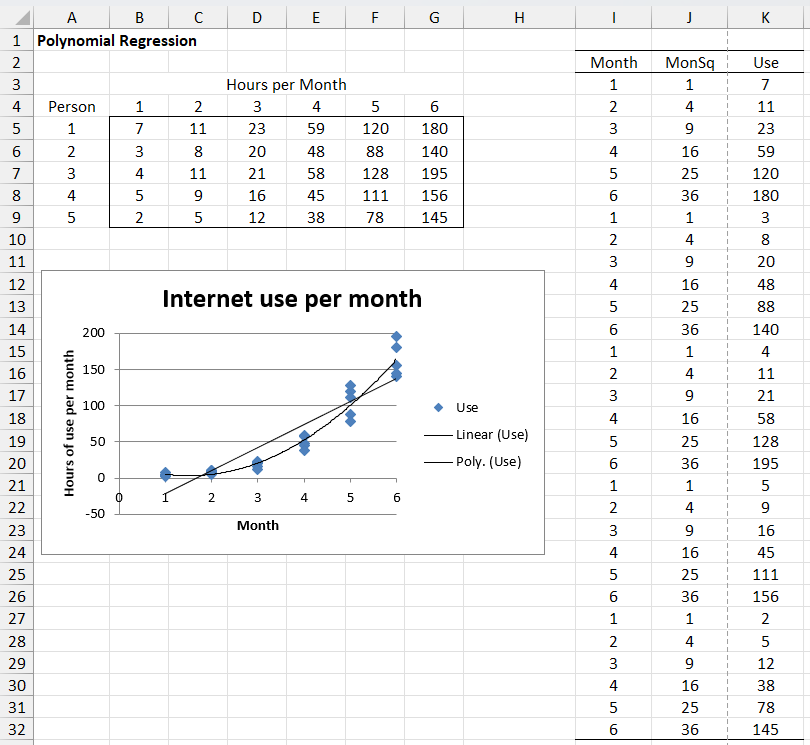The height and width of the screenshot is (745, 810).
Task: Select the Use diamond marker in legend
Action: click(x=438, y=407)
